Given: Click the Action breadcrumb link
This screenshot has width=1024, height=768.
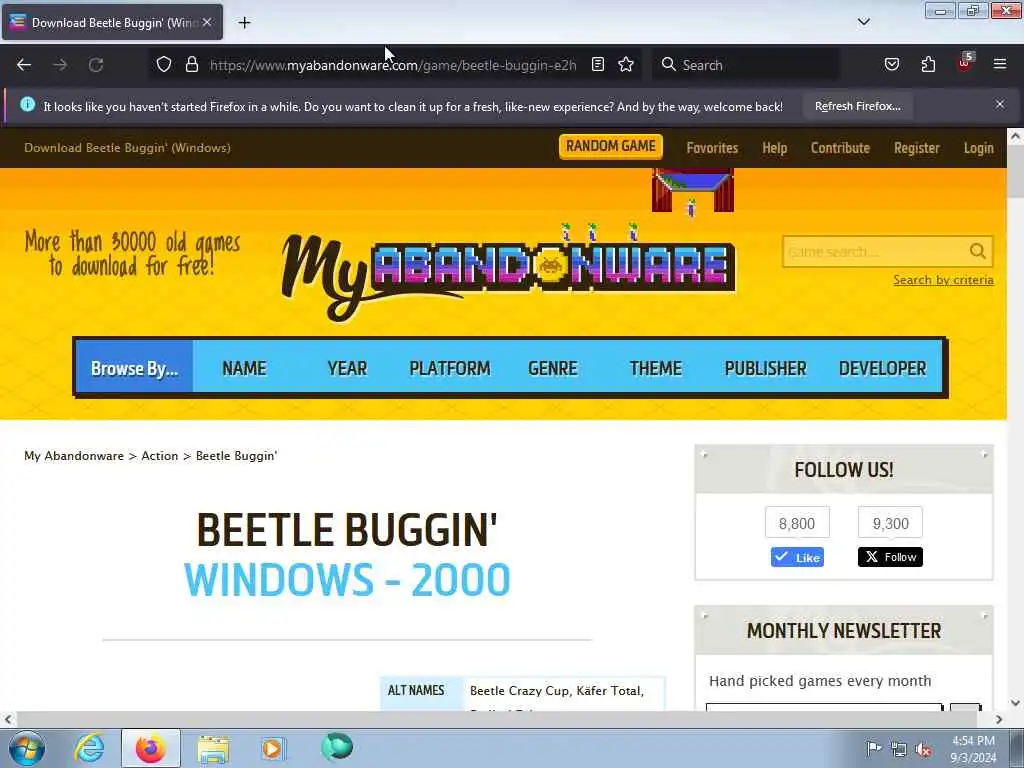Looking at the screenshot, I should [x=159, y=456].
